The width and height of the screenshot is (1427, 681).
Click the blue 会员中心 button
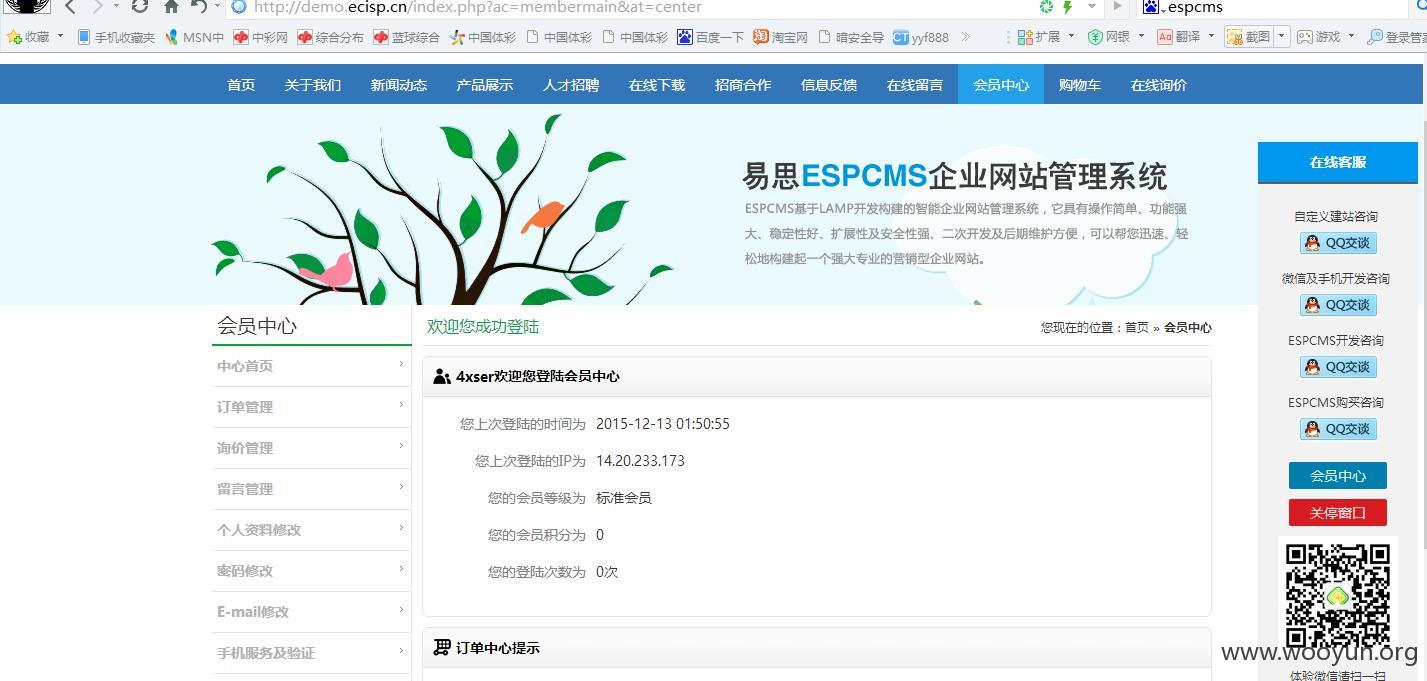pos(1338,476)
